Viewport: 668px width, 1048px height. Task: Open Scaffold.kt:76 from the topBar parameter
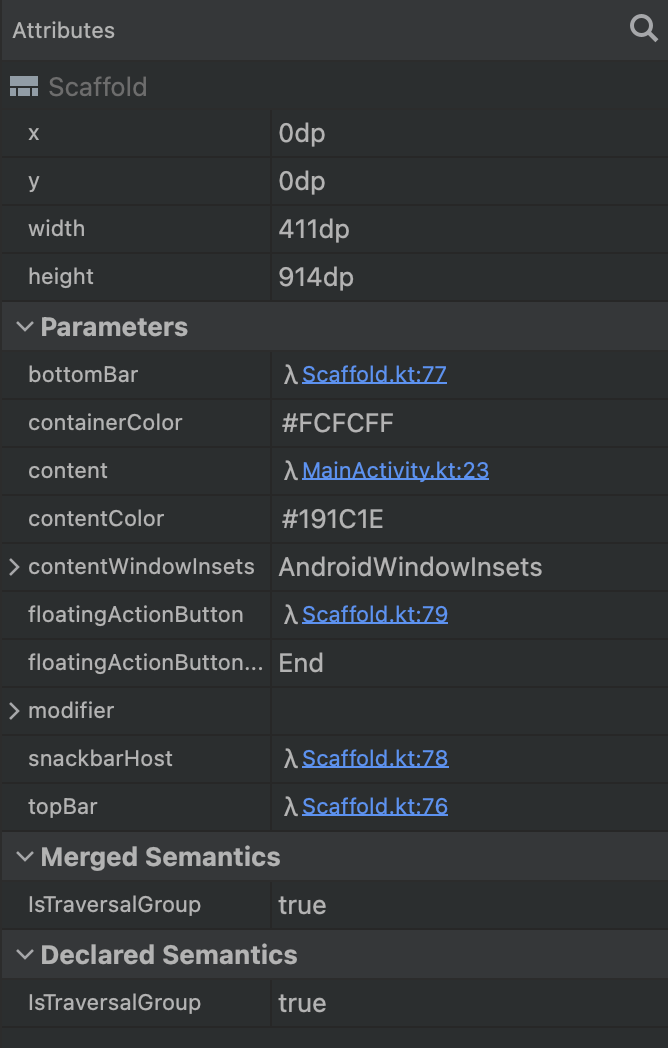(x=374, y=806)
